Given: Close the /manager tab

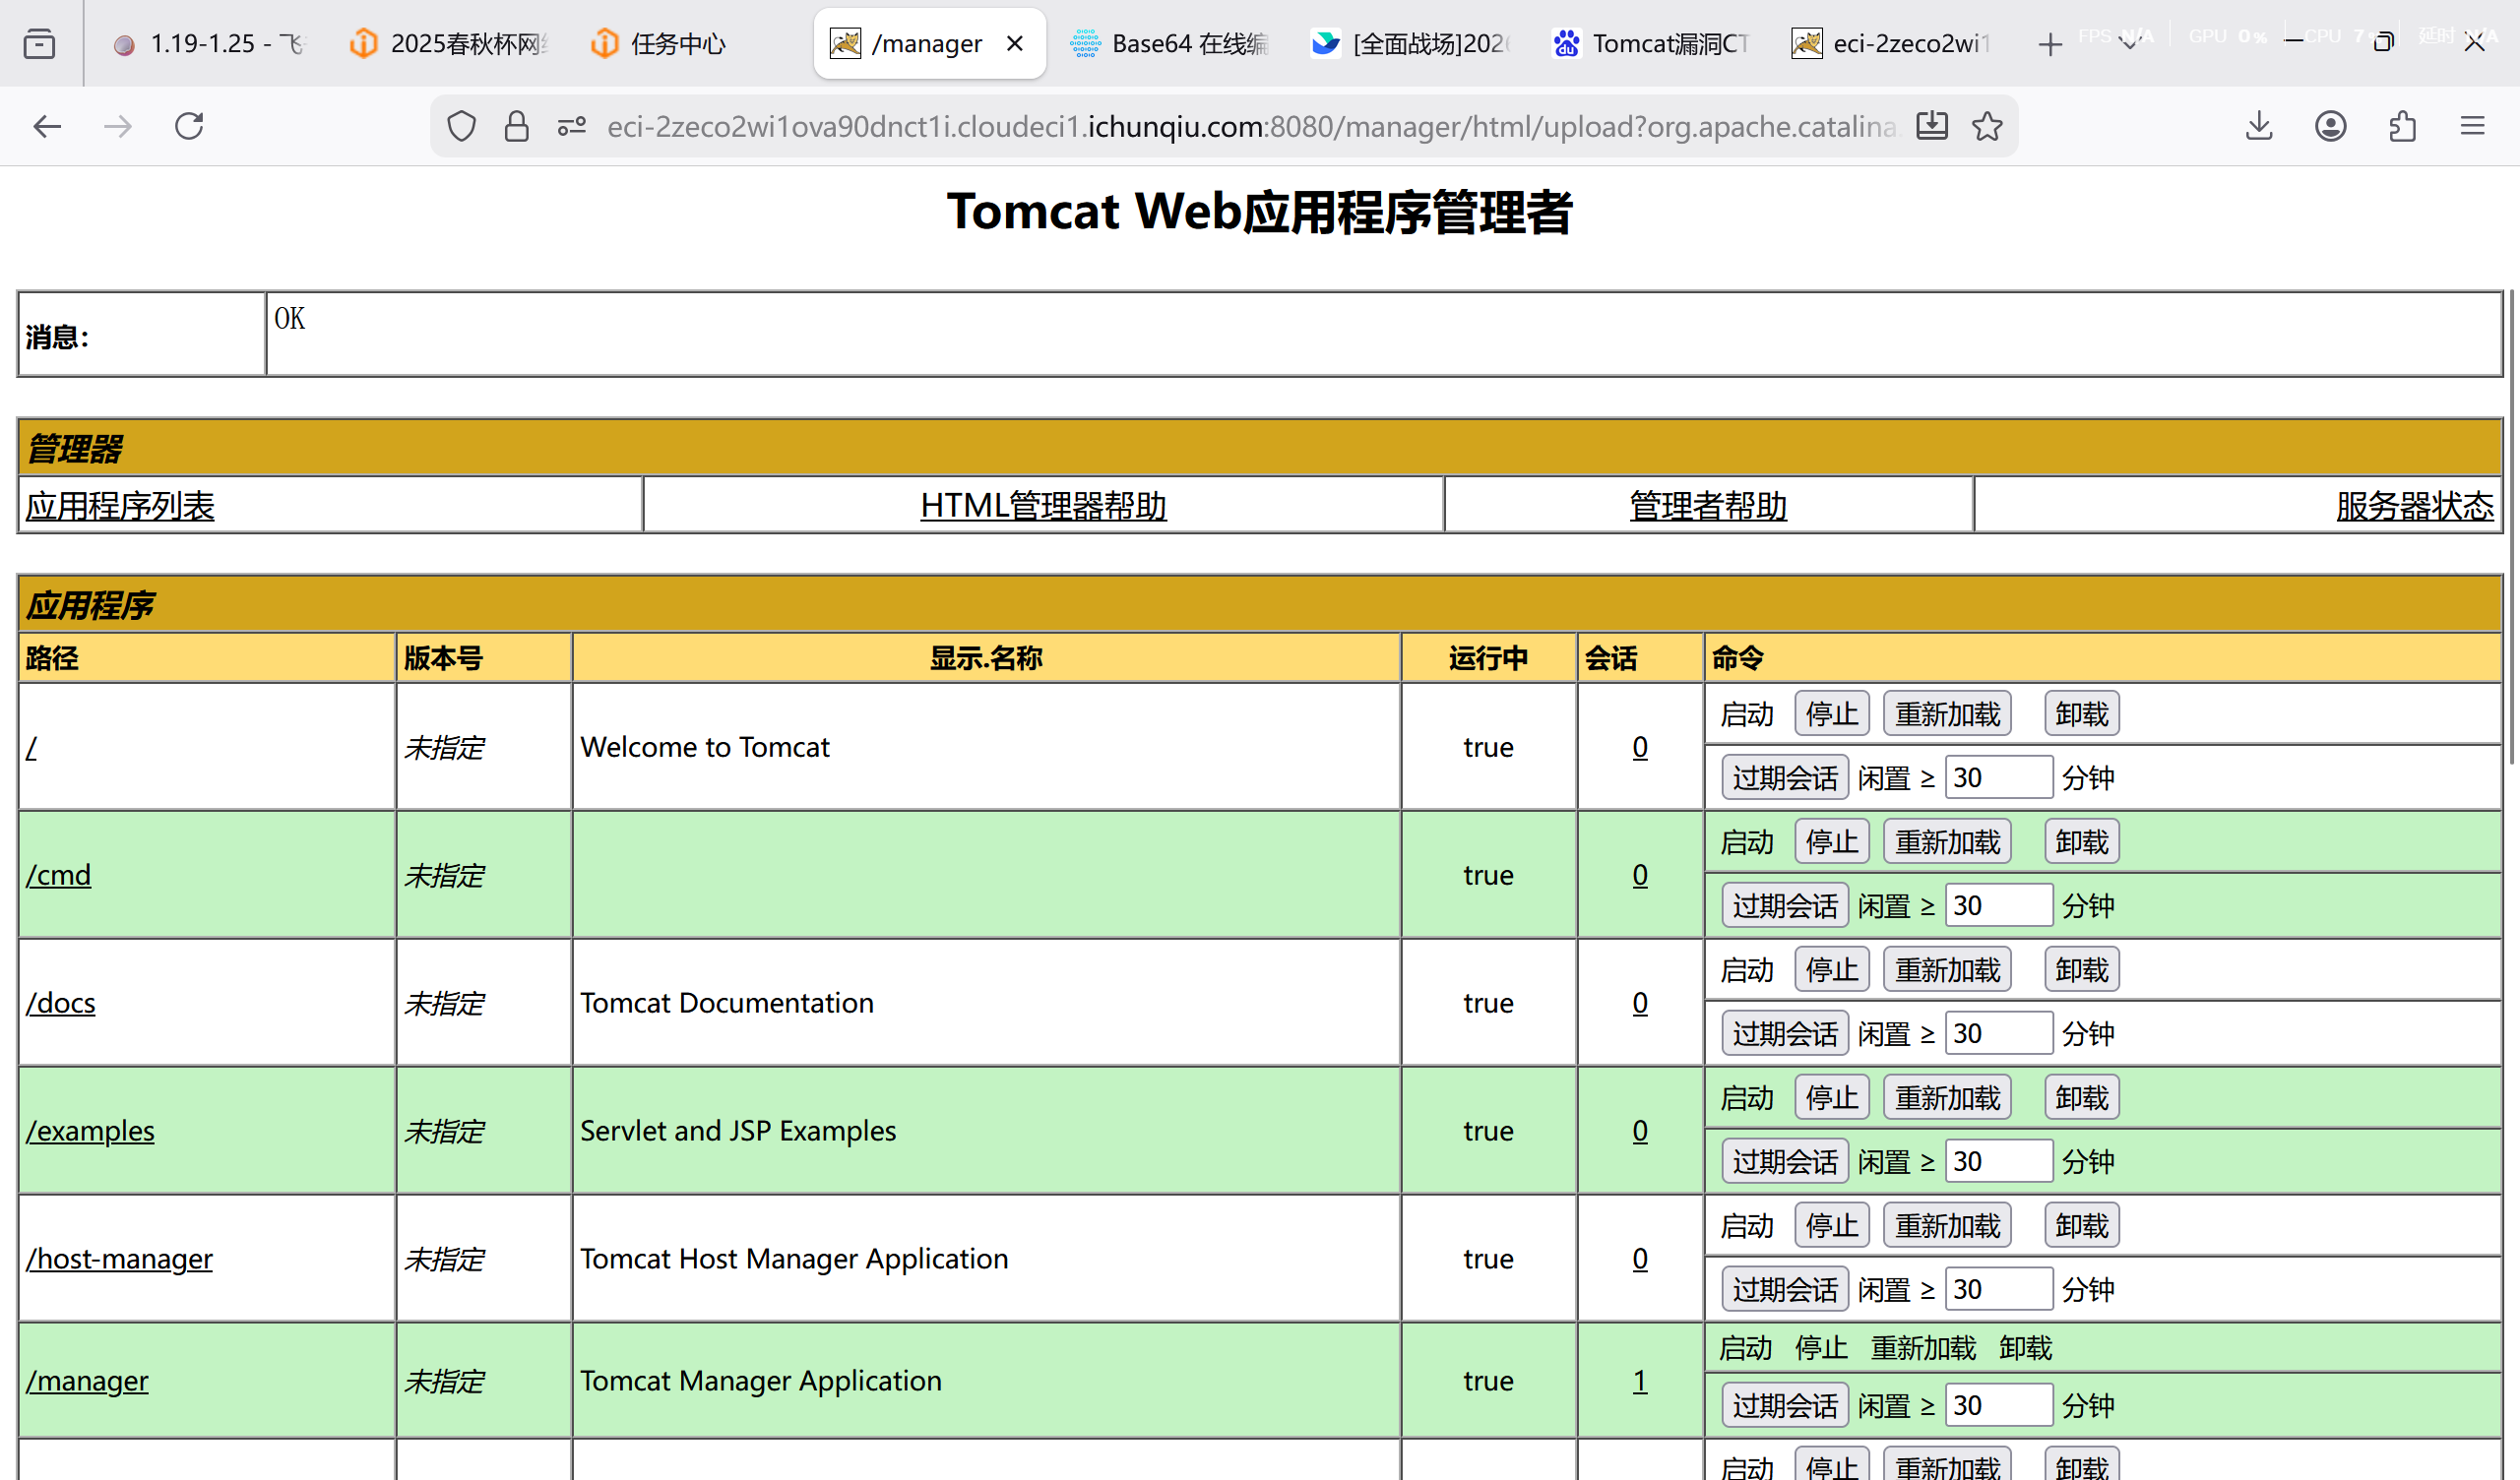Looking at the screenshot, I should [x=1014, y=44].
